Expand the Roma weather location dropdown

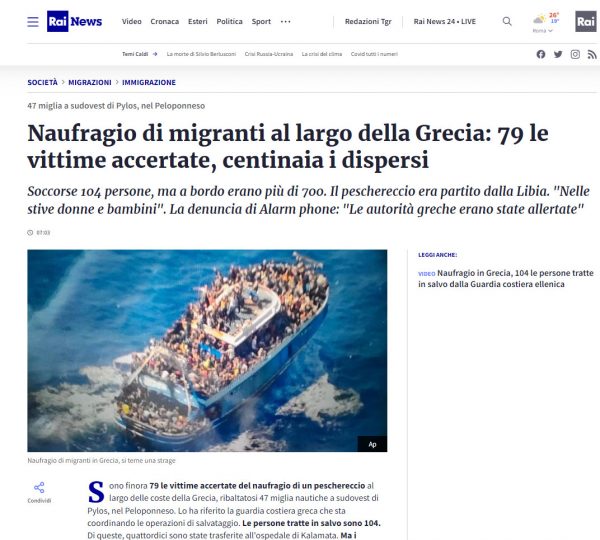click(543, 31)
